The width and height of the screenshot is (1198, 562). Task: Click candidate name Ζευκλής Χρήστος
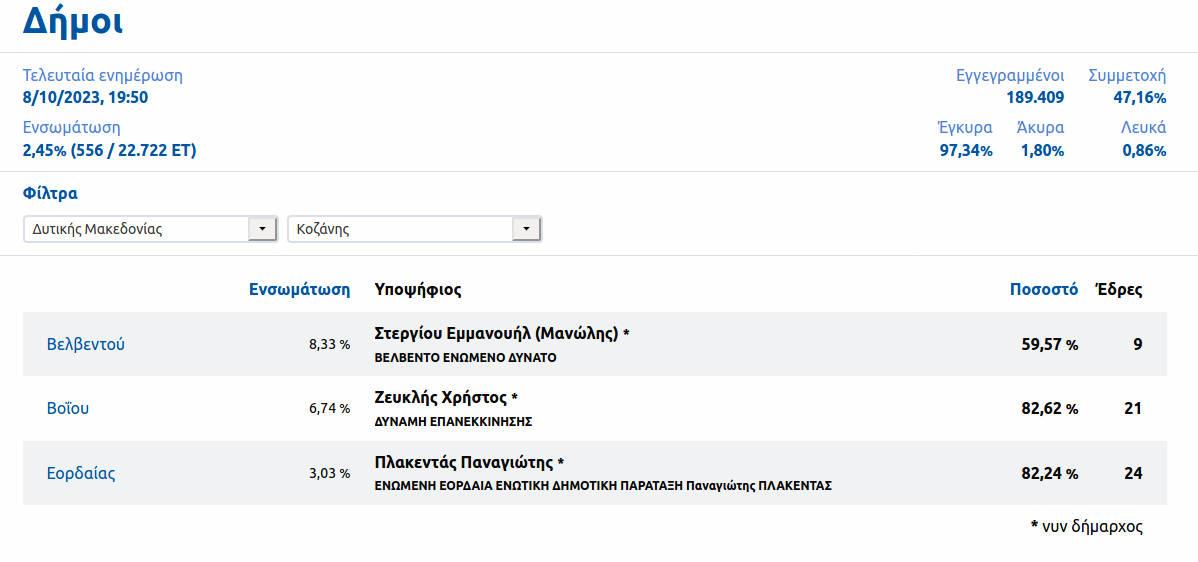440,398
